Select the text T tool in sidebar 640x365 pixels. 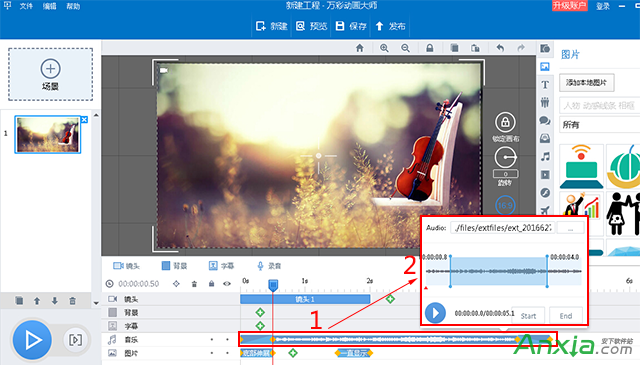(x=545, y=85)
